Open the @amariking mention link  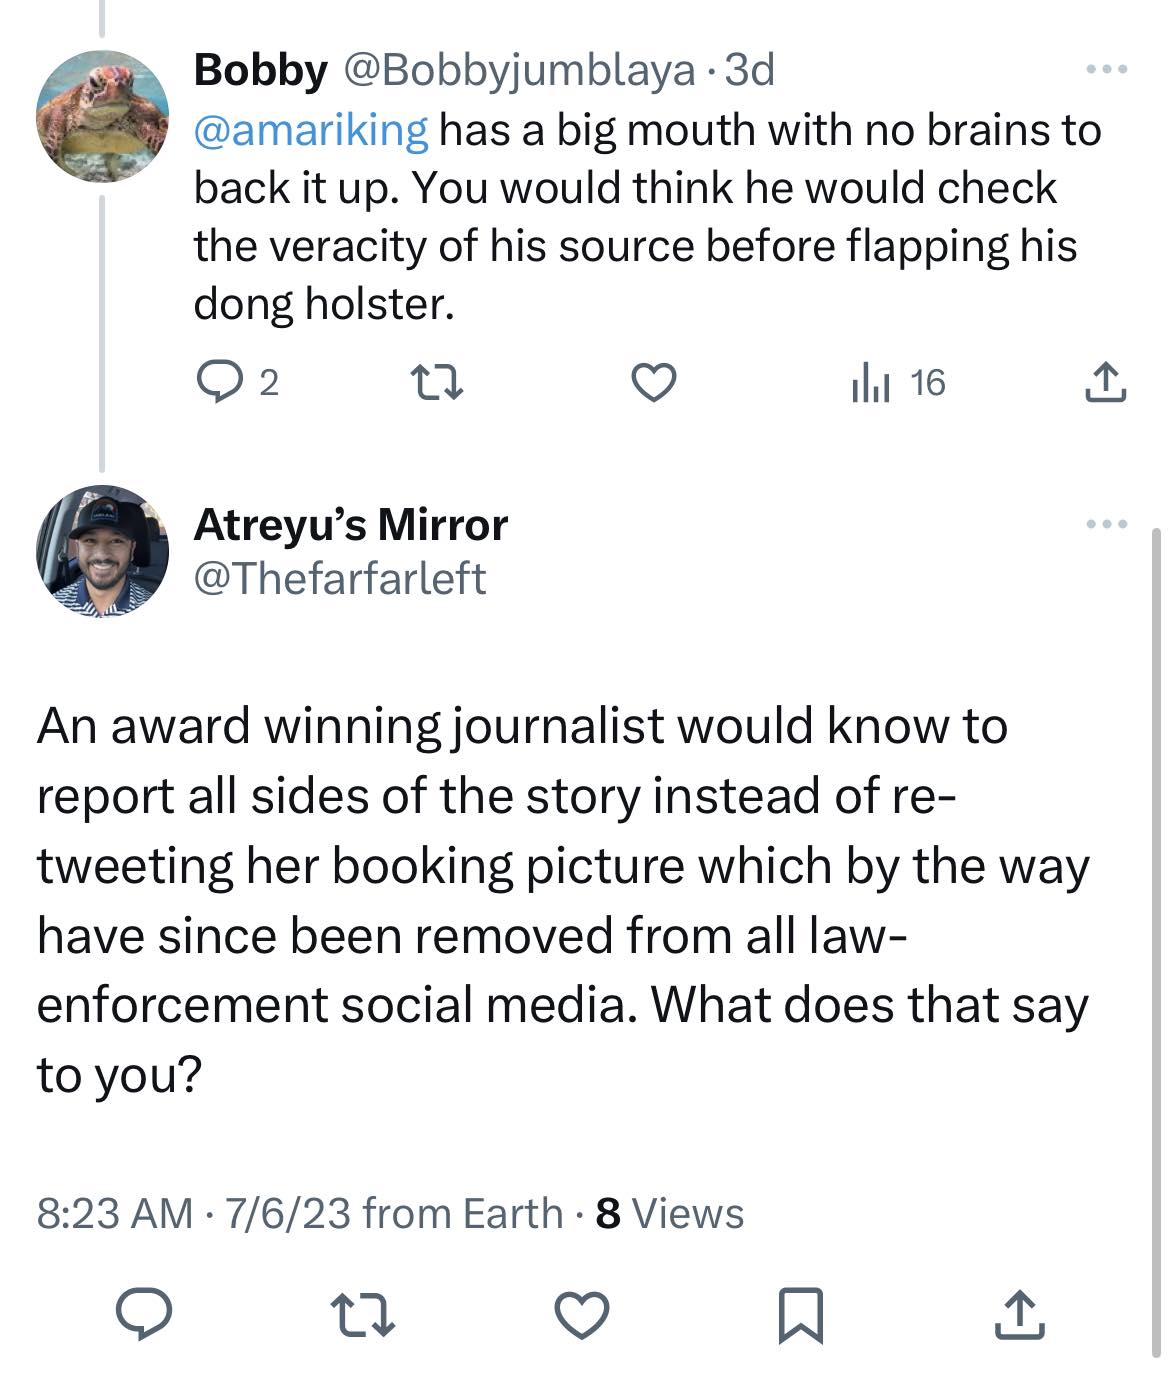pos(311,130)
